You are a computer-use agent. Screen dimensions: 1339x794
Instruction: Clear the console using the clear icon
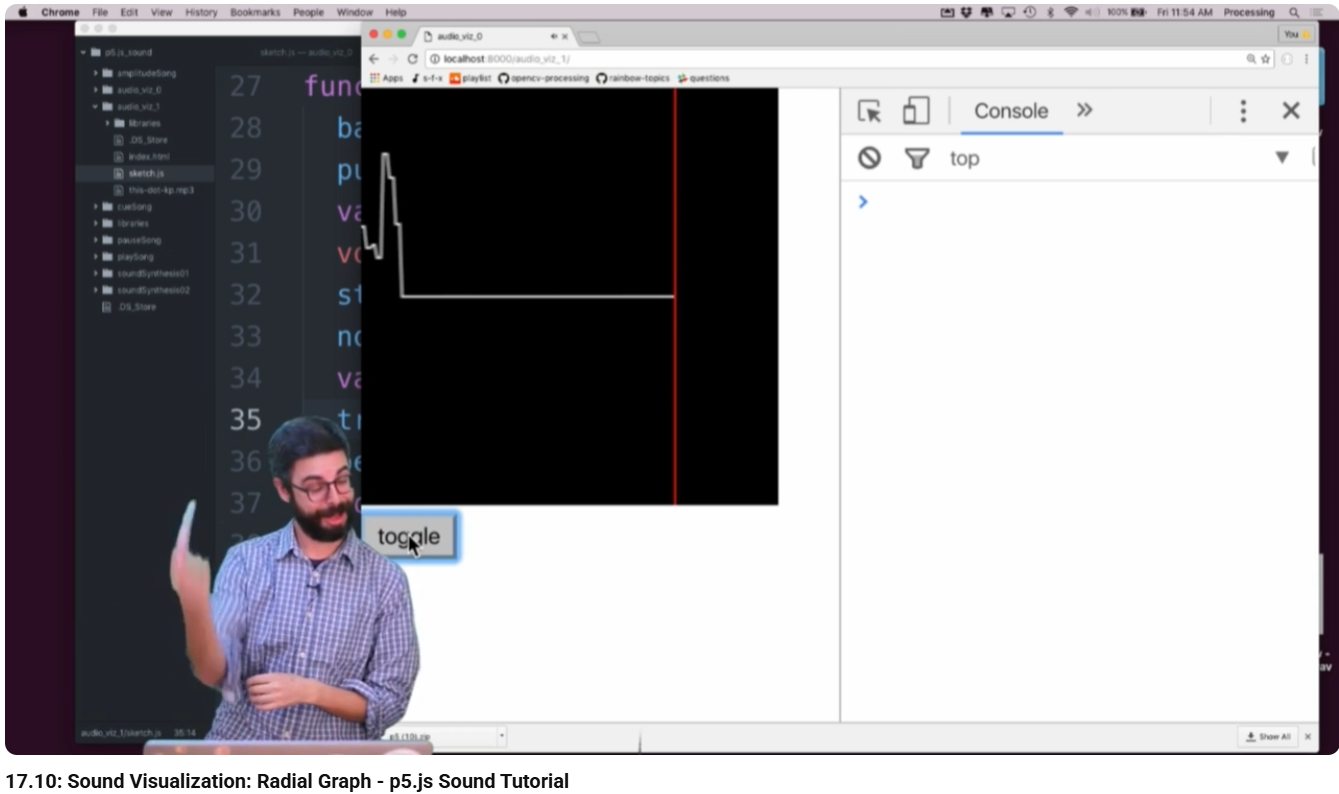coord(868,157)
